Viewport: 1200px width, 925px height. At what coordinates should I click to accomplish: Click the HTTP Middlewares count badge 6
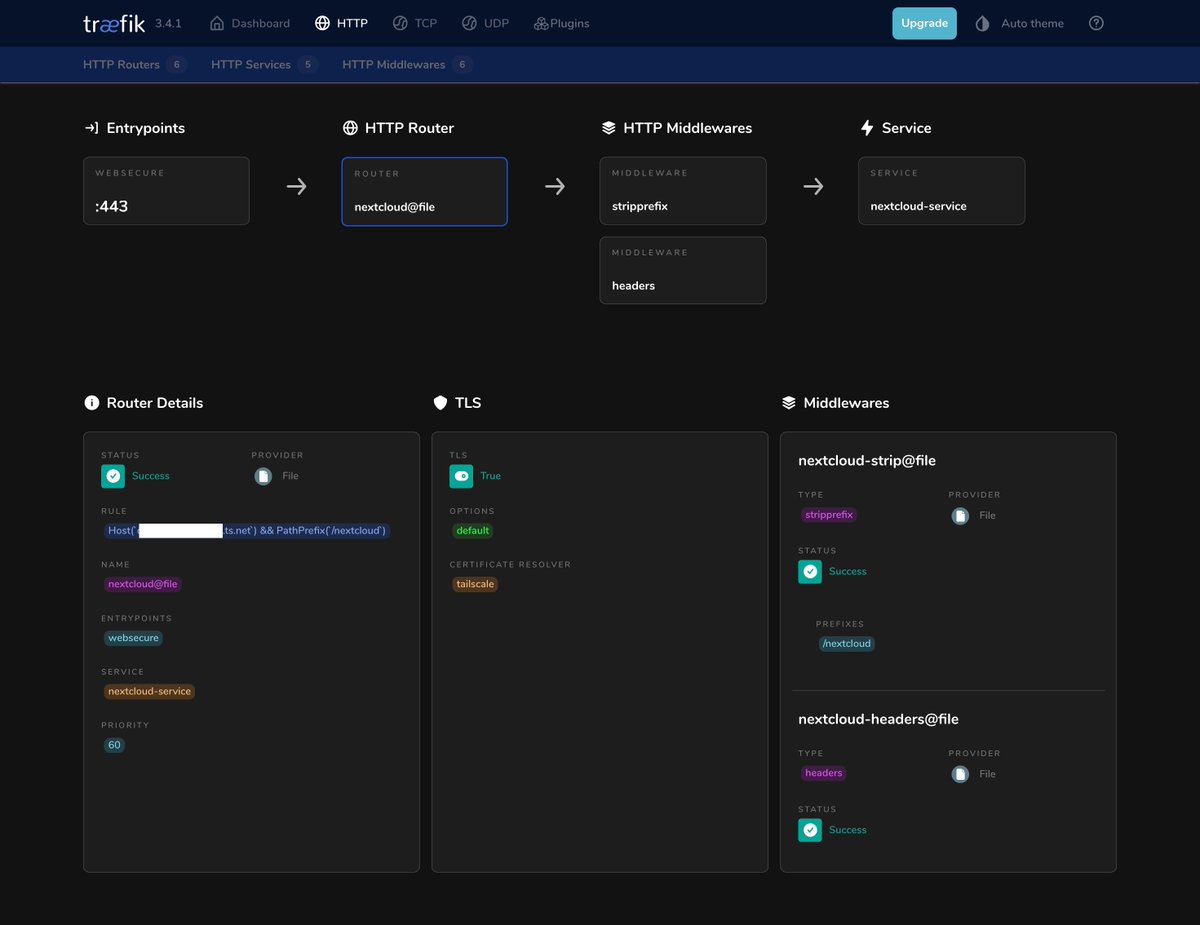coord(462,64)
